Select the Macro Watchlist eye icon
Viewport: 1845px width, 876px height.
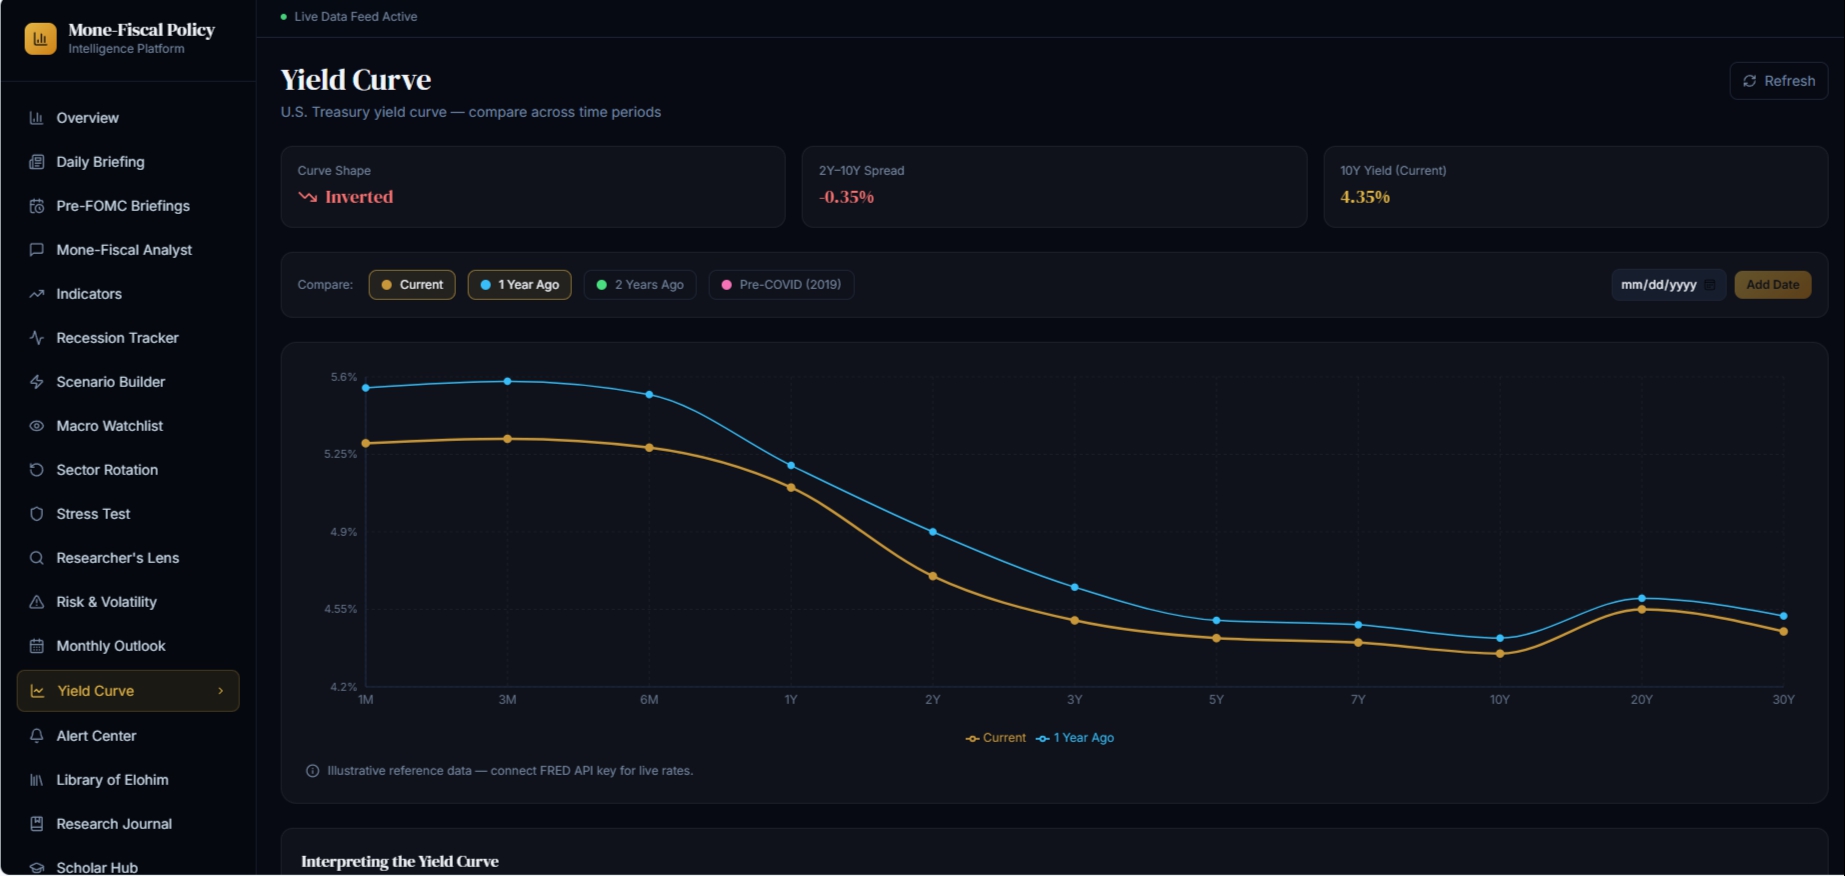pos(37,426)
